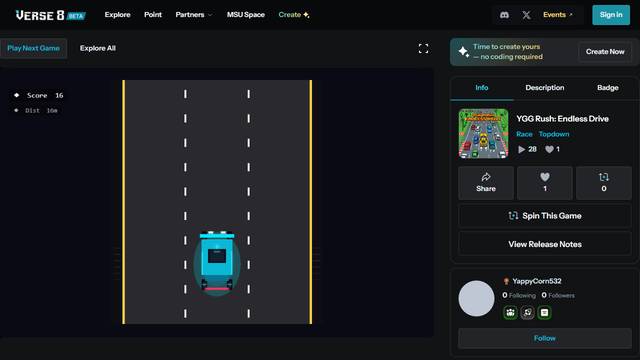Viewport: 640px width, 360px height.
Task: Open YGG Rush game thumbnail
Action: tap(483, 133)
